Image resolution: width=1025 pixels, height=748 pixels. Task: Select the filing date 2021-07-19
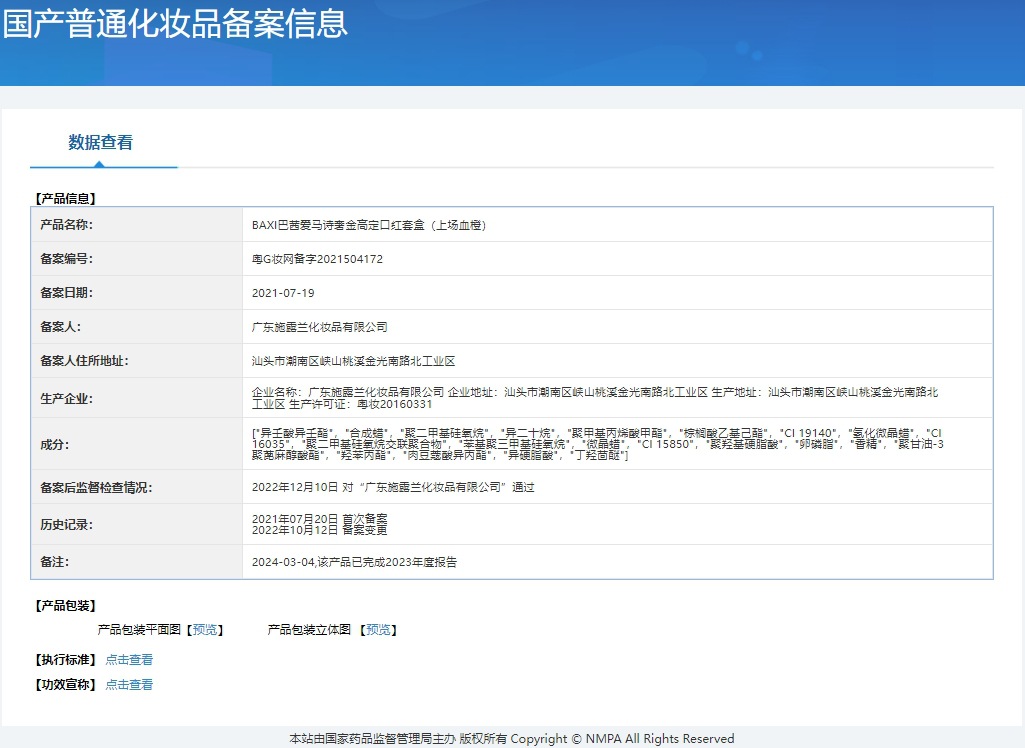283,293
